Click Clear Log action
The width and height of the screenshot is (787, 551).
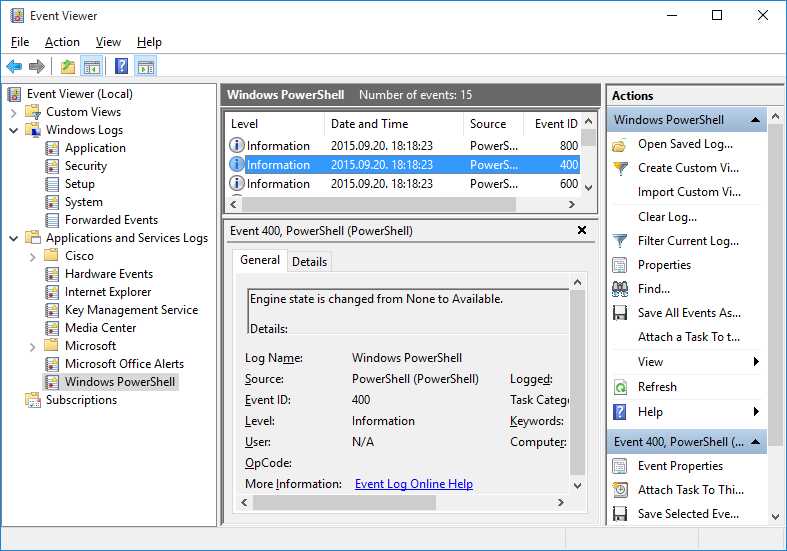[x=667, y=217]
